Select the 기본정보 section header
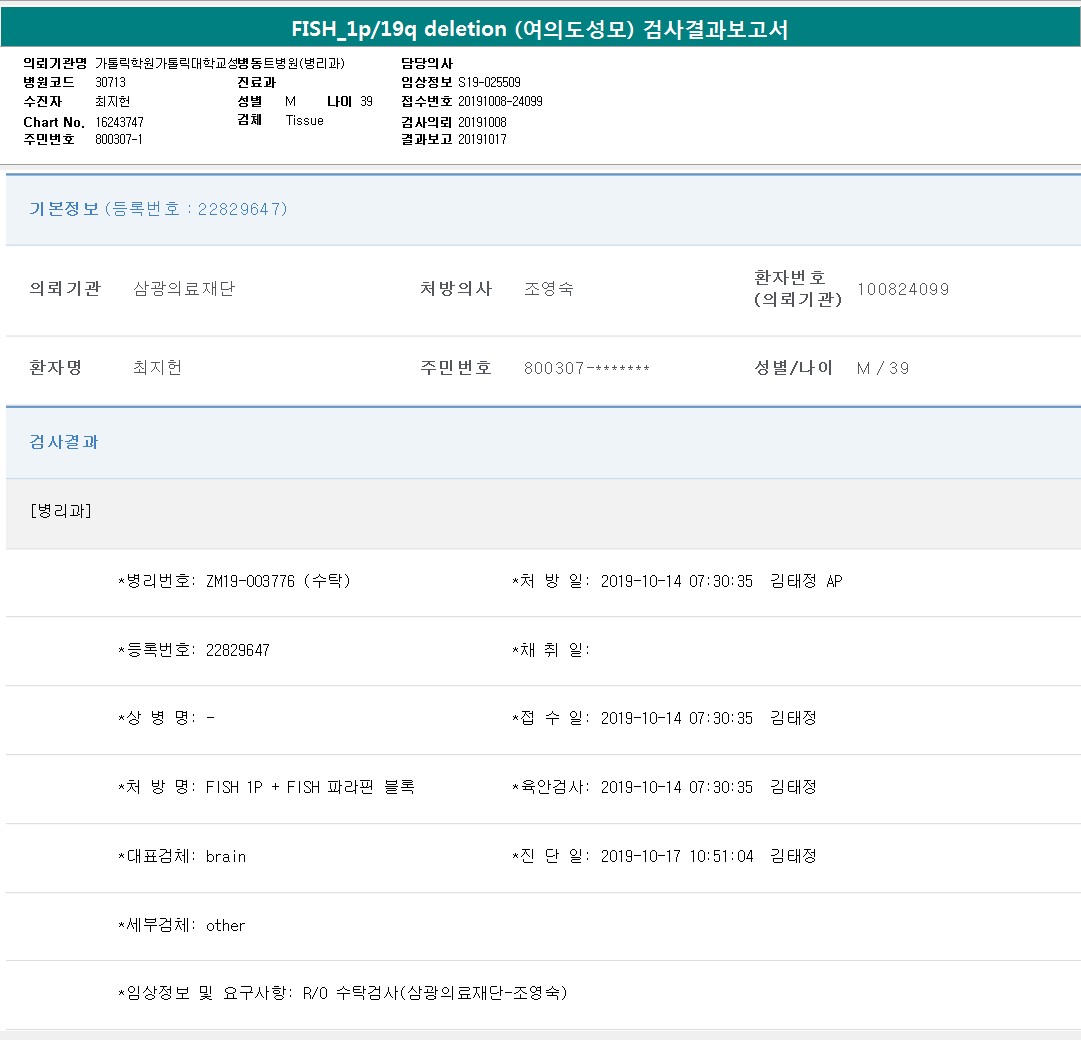The image size is (1081, 1040). [x=158, y=209]
